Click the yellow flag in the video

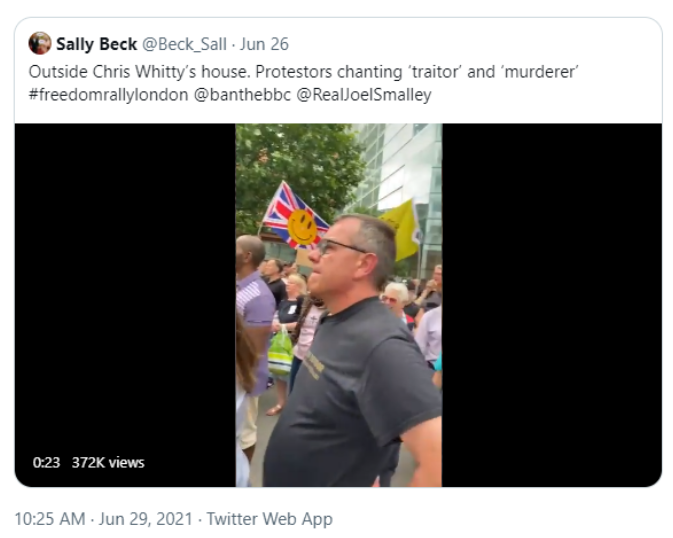(401, 230)
